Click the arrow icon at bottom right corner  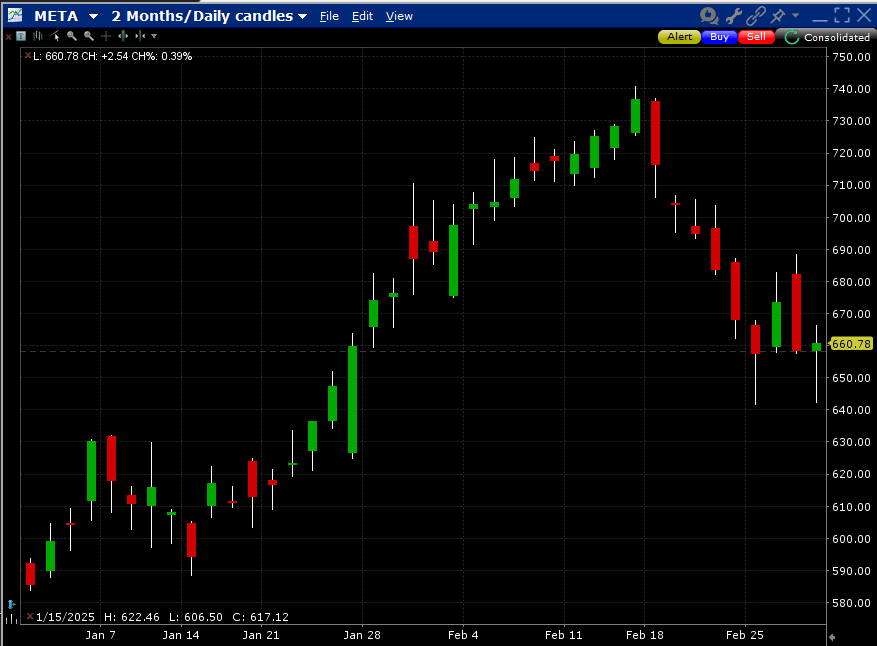coord(832,637)
